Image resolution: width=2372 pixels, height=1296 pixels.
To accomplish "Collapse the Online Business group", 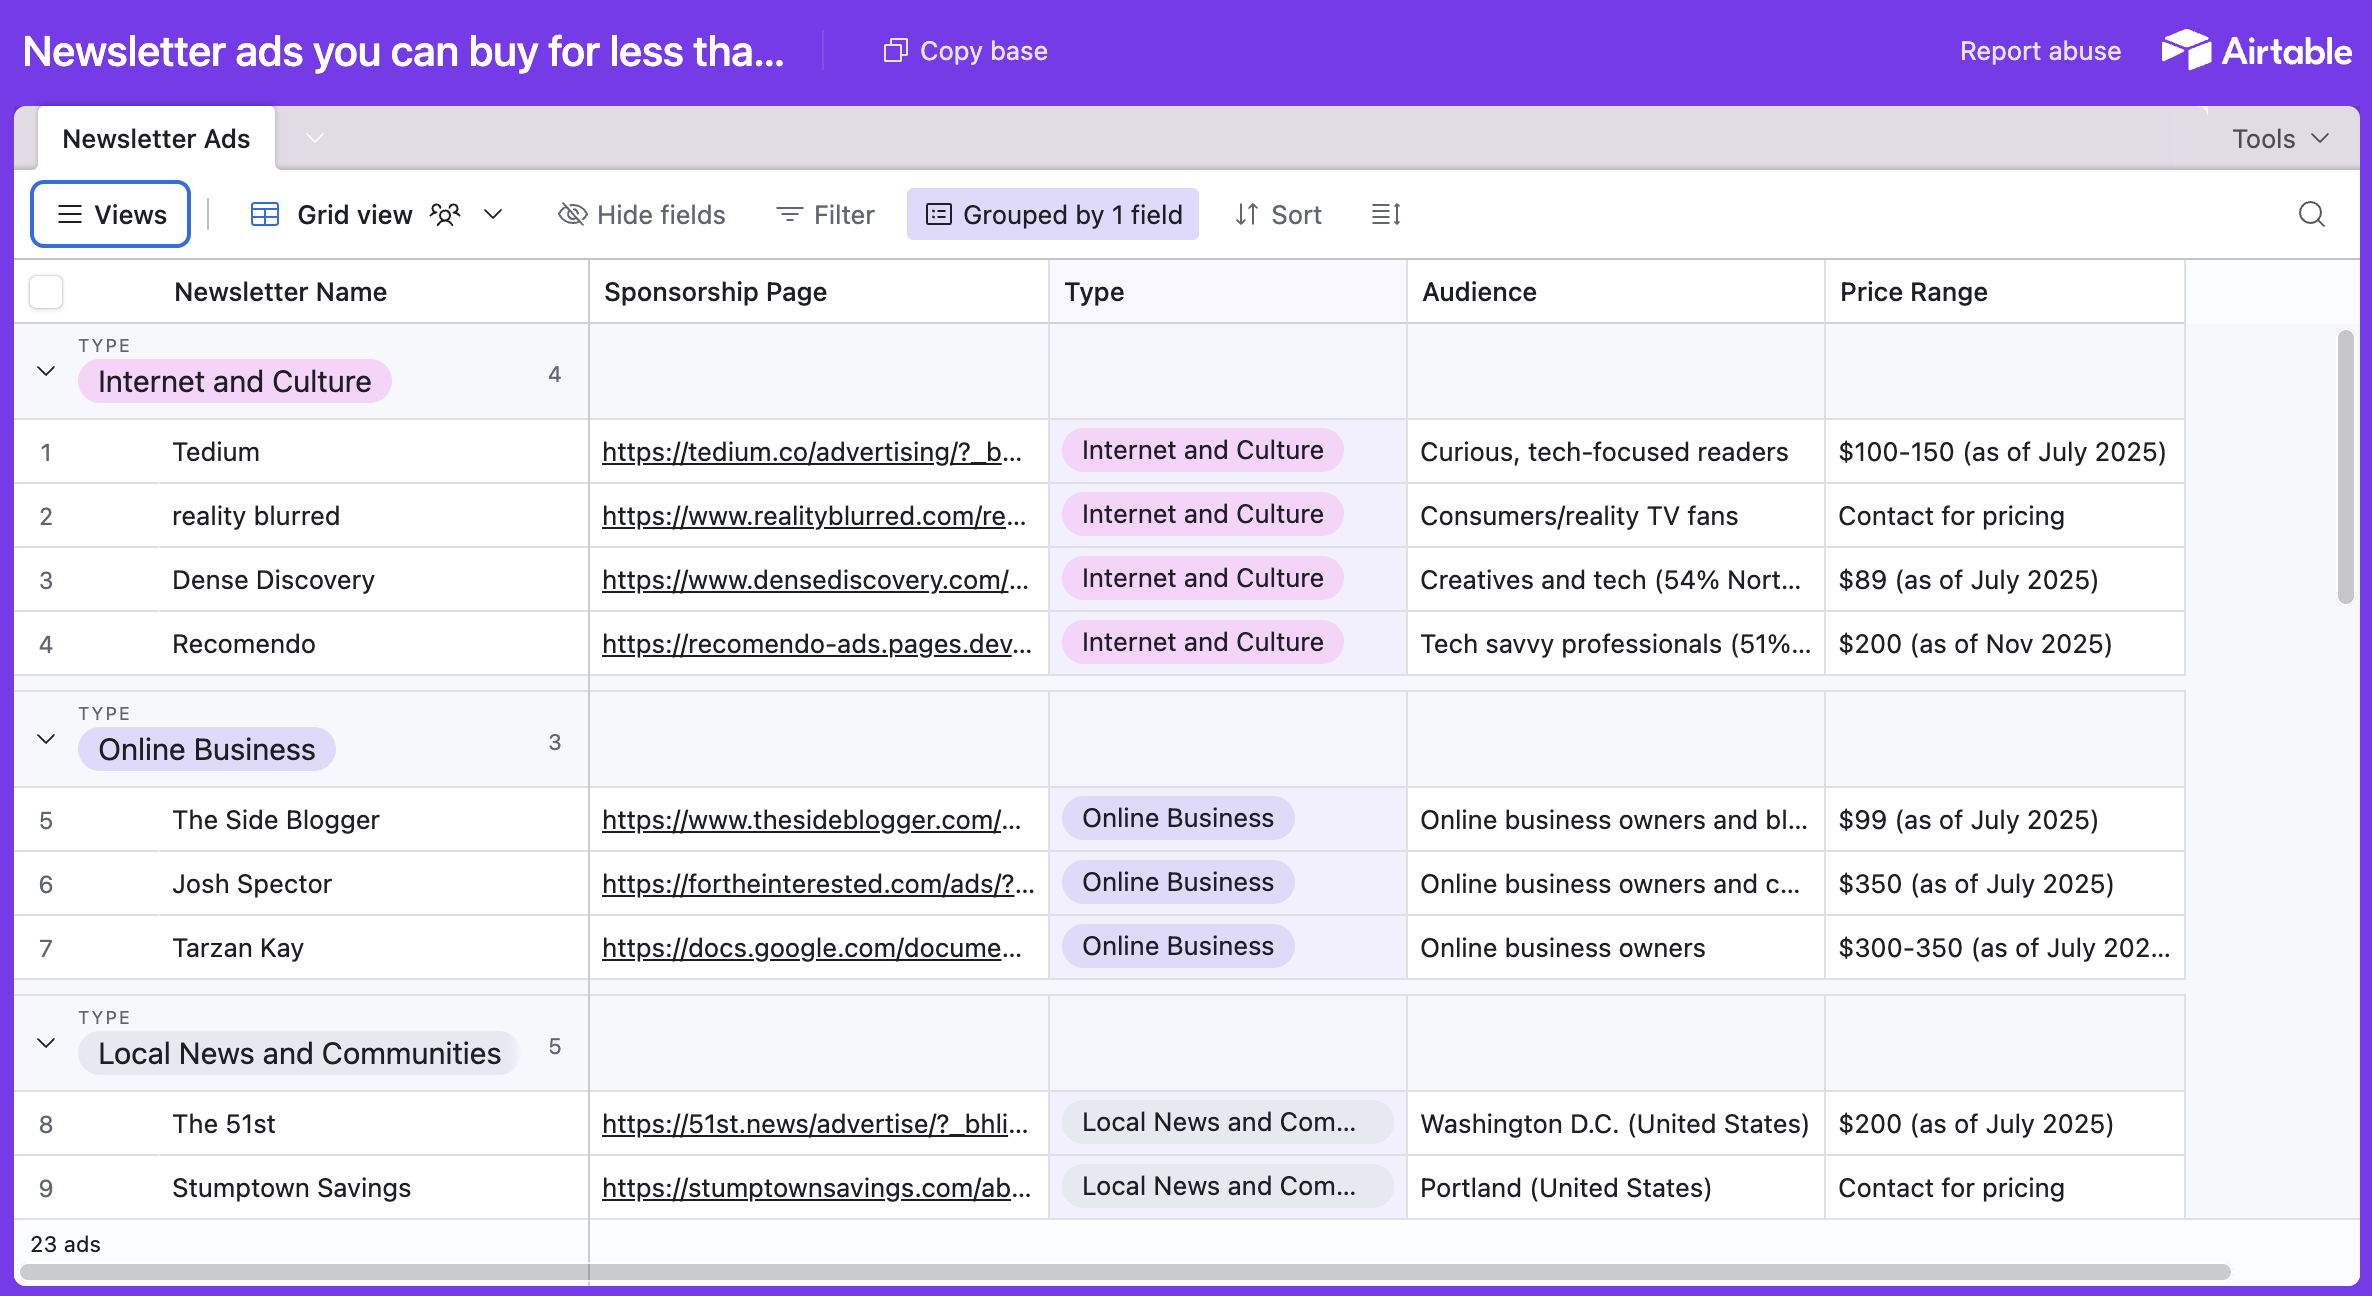I will [45, 739].
